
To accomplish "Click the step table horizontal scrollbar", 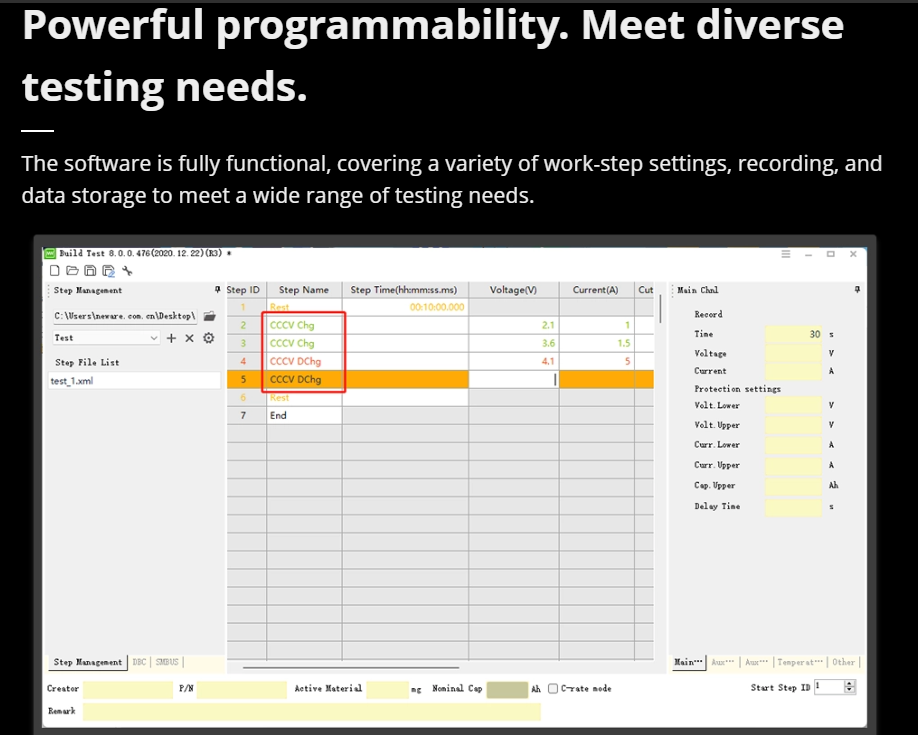I will pos(350,667).
